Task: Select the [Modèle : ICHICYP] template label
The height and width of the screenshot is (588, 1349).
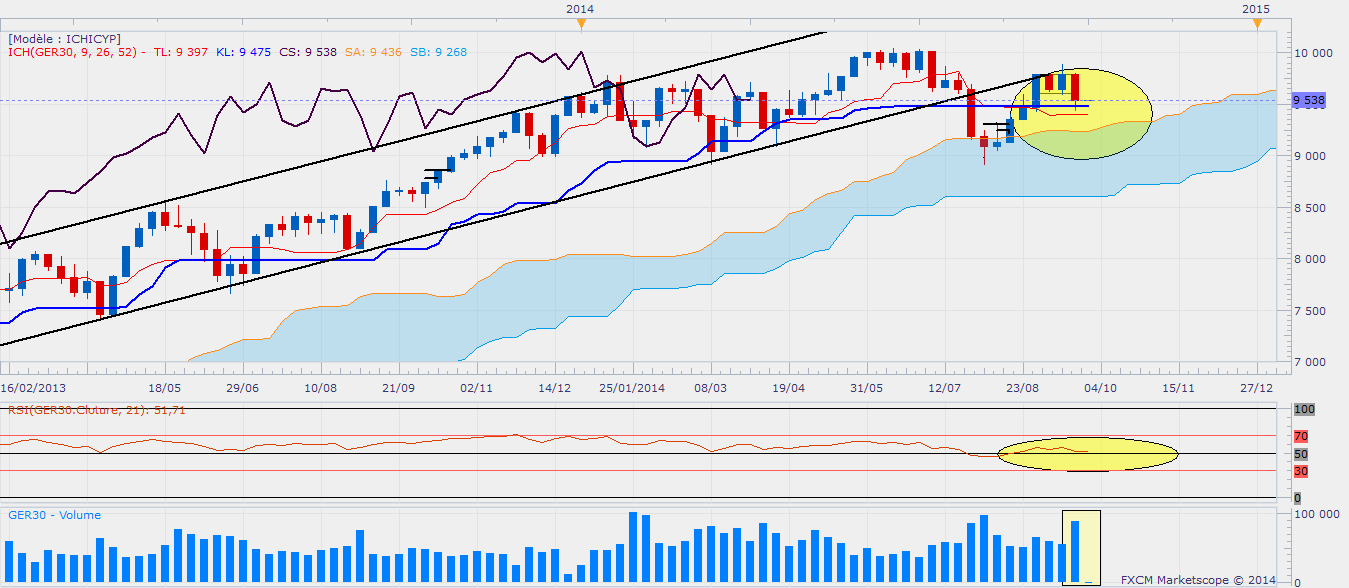Action: pos(65,38)
